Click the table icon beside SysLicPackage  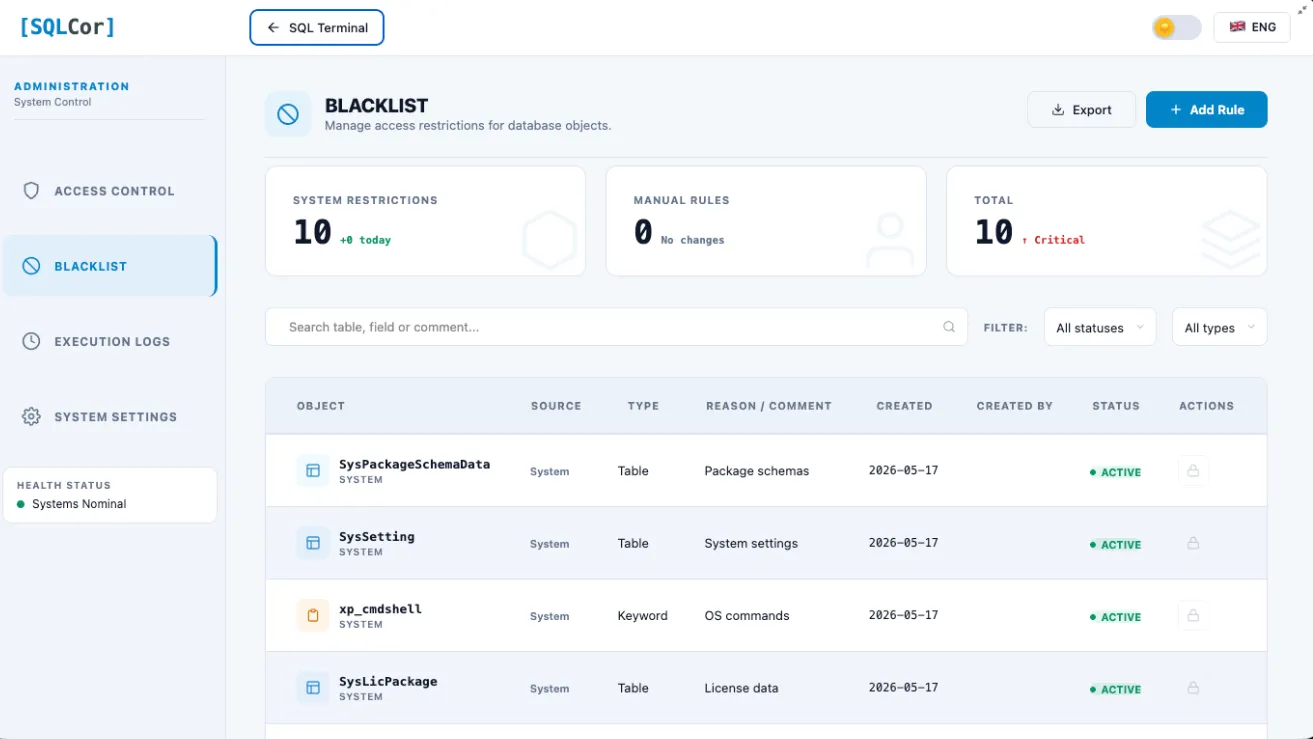(313, 688)
